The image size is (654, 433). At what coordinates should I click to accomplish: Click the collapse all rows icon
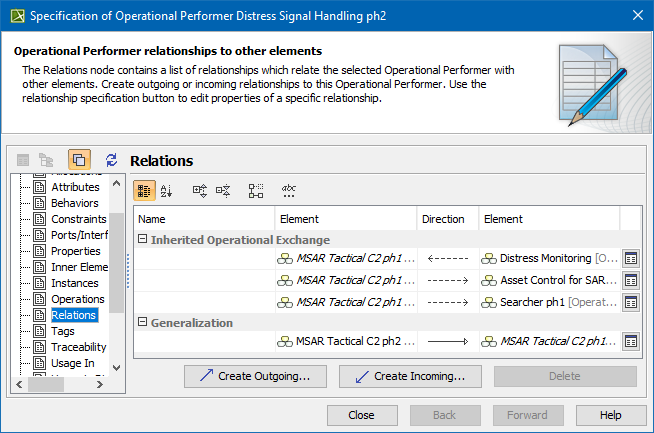pyautogui.click(x=224, y=190)
